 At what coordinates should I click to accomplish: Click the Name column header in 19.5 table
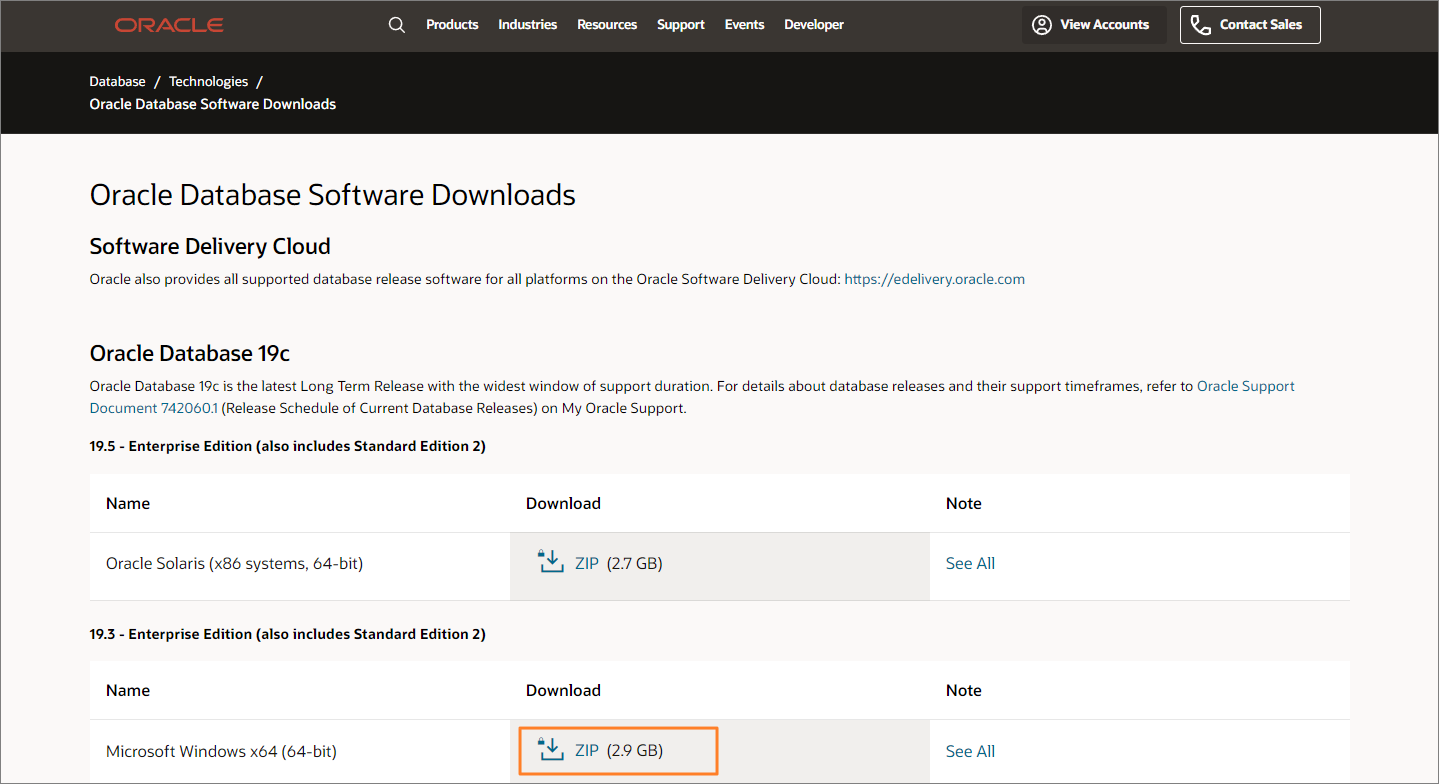pos(128,503)
